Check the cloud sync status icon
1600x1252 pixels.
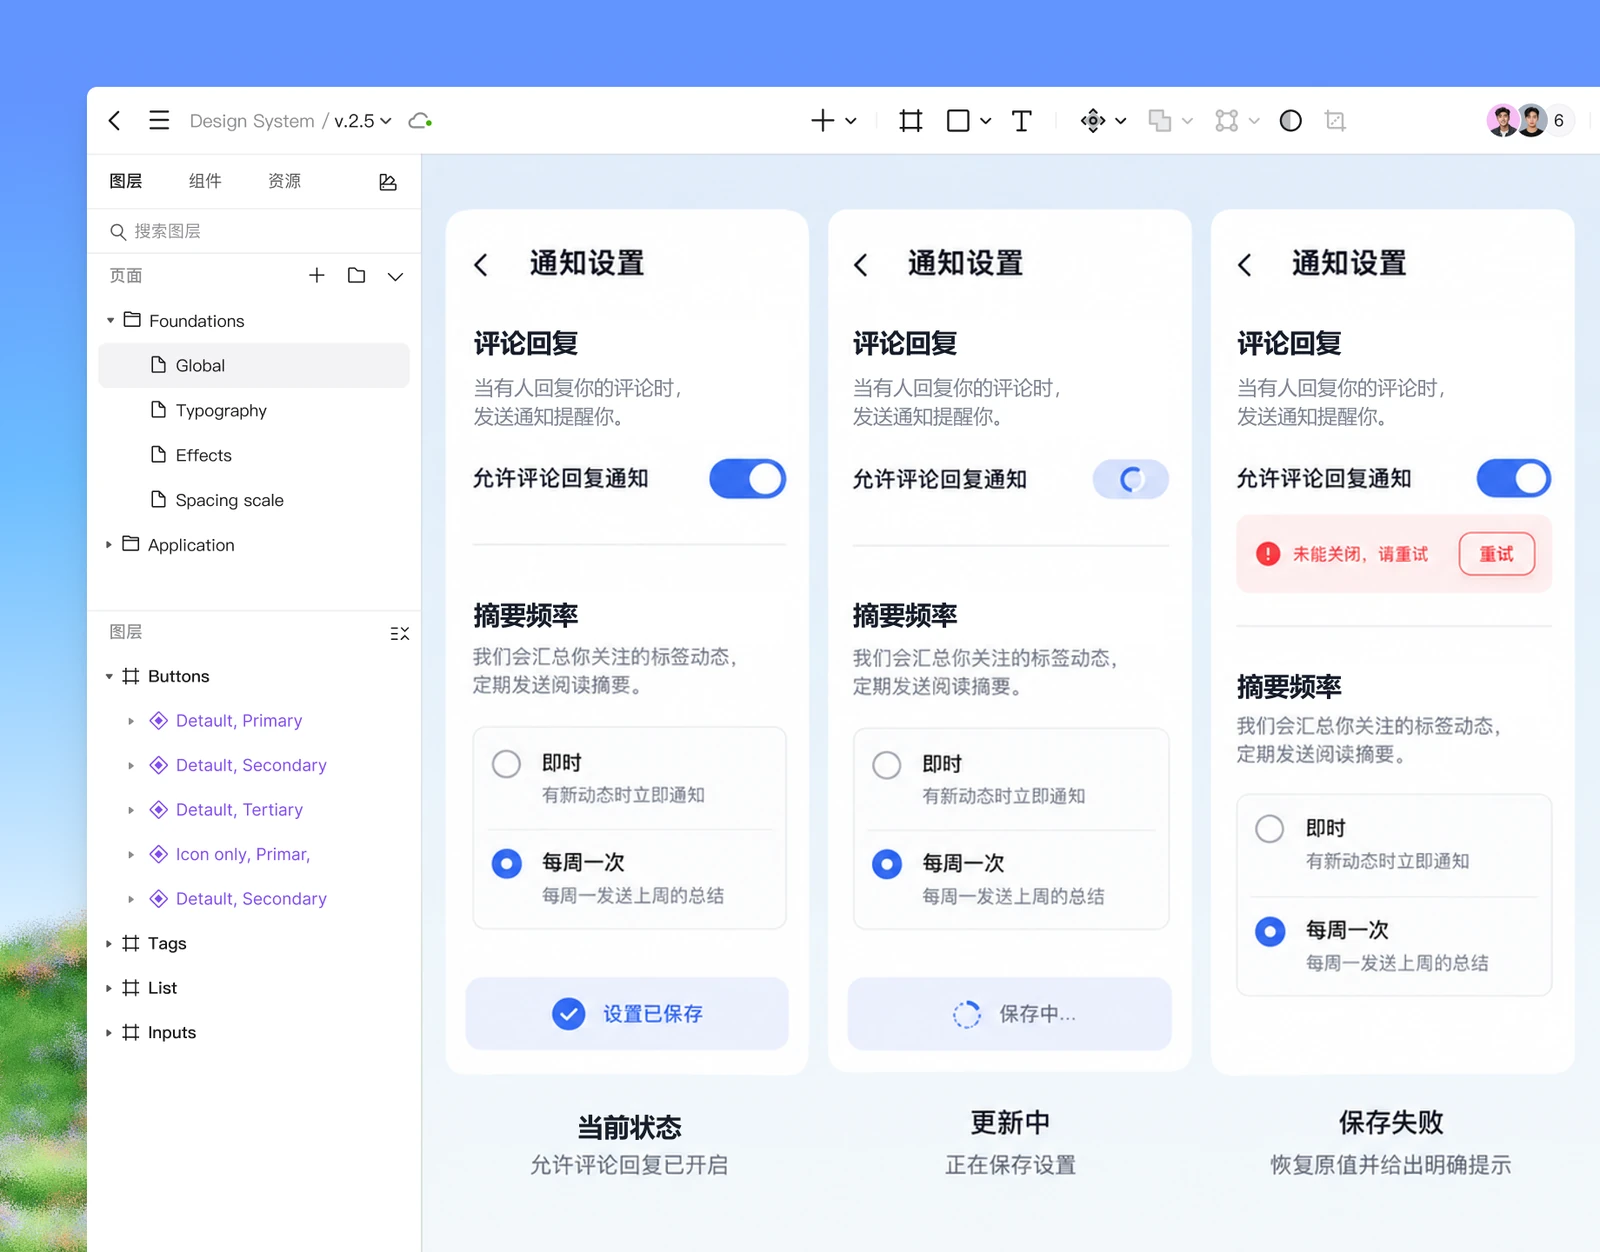420,121
